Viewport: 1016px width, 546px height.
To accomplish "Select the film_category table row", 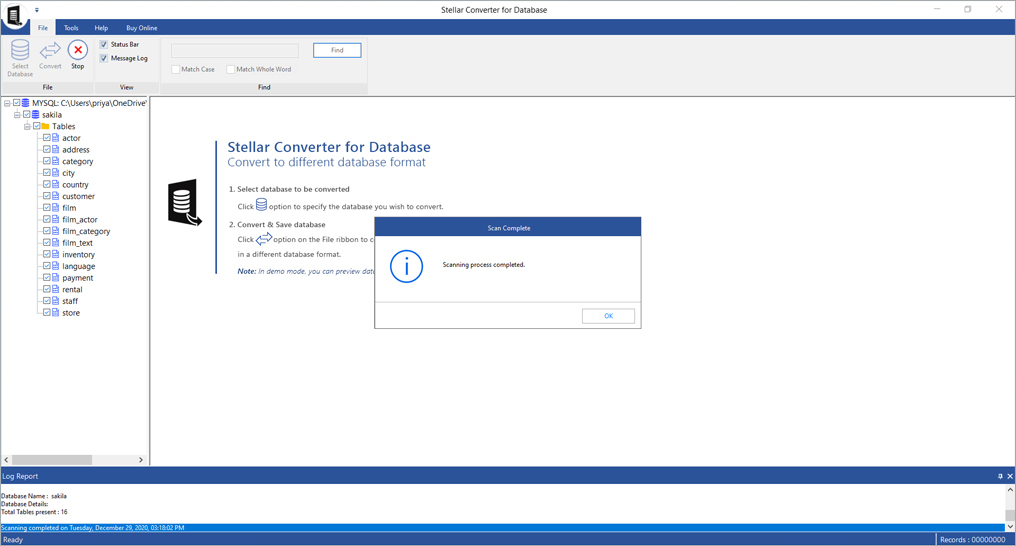I will 86,231.
